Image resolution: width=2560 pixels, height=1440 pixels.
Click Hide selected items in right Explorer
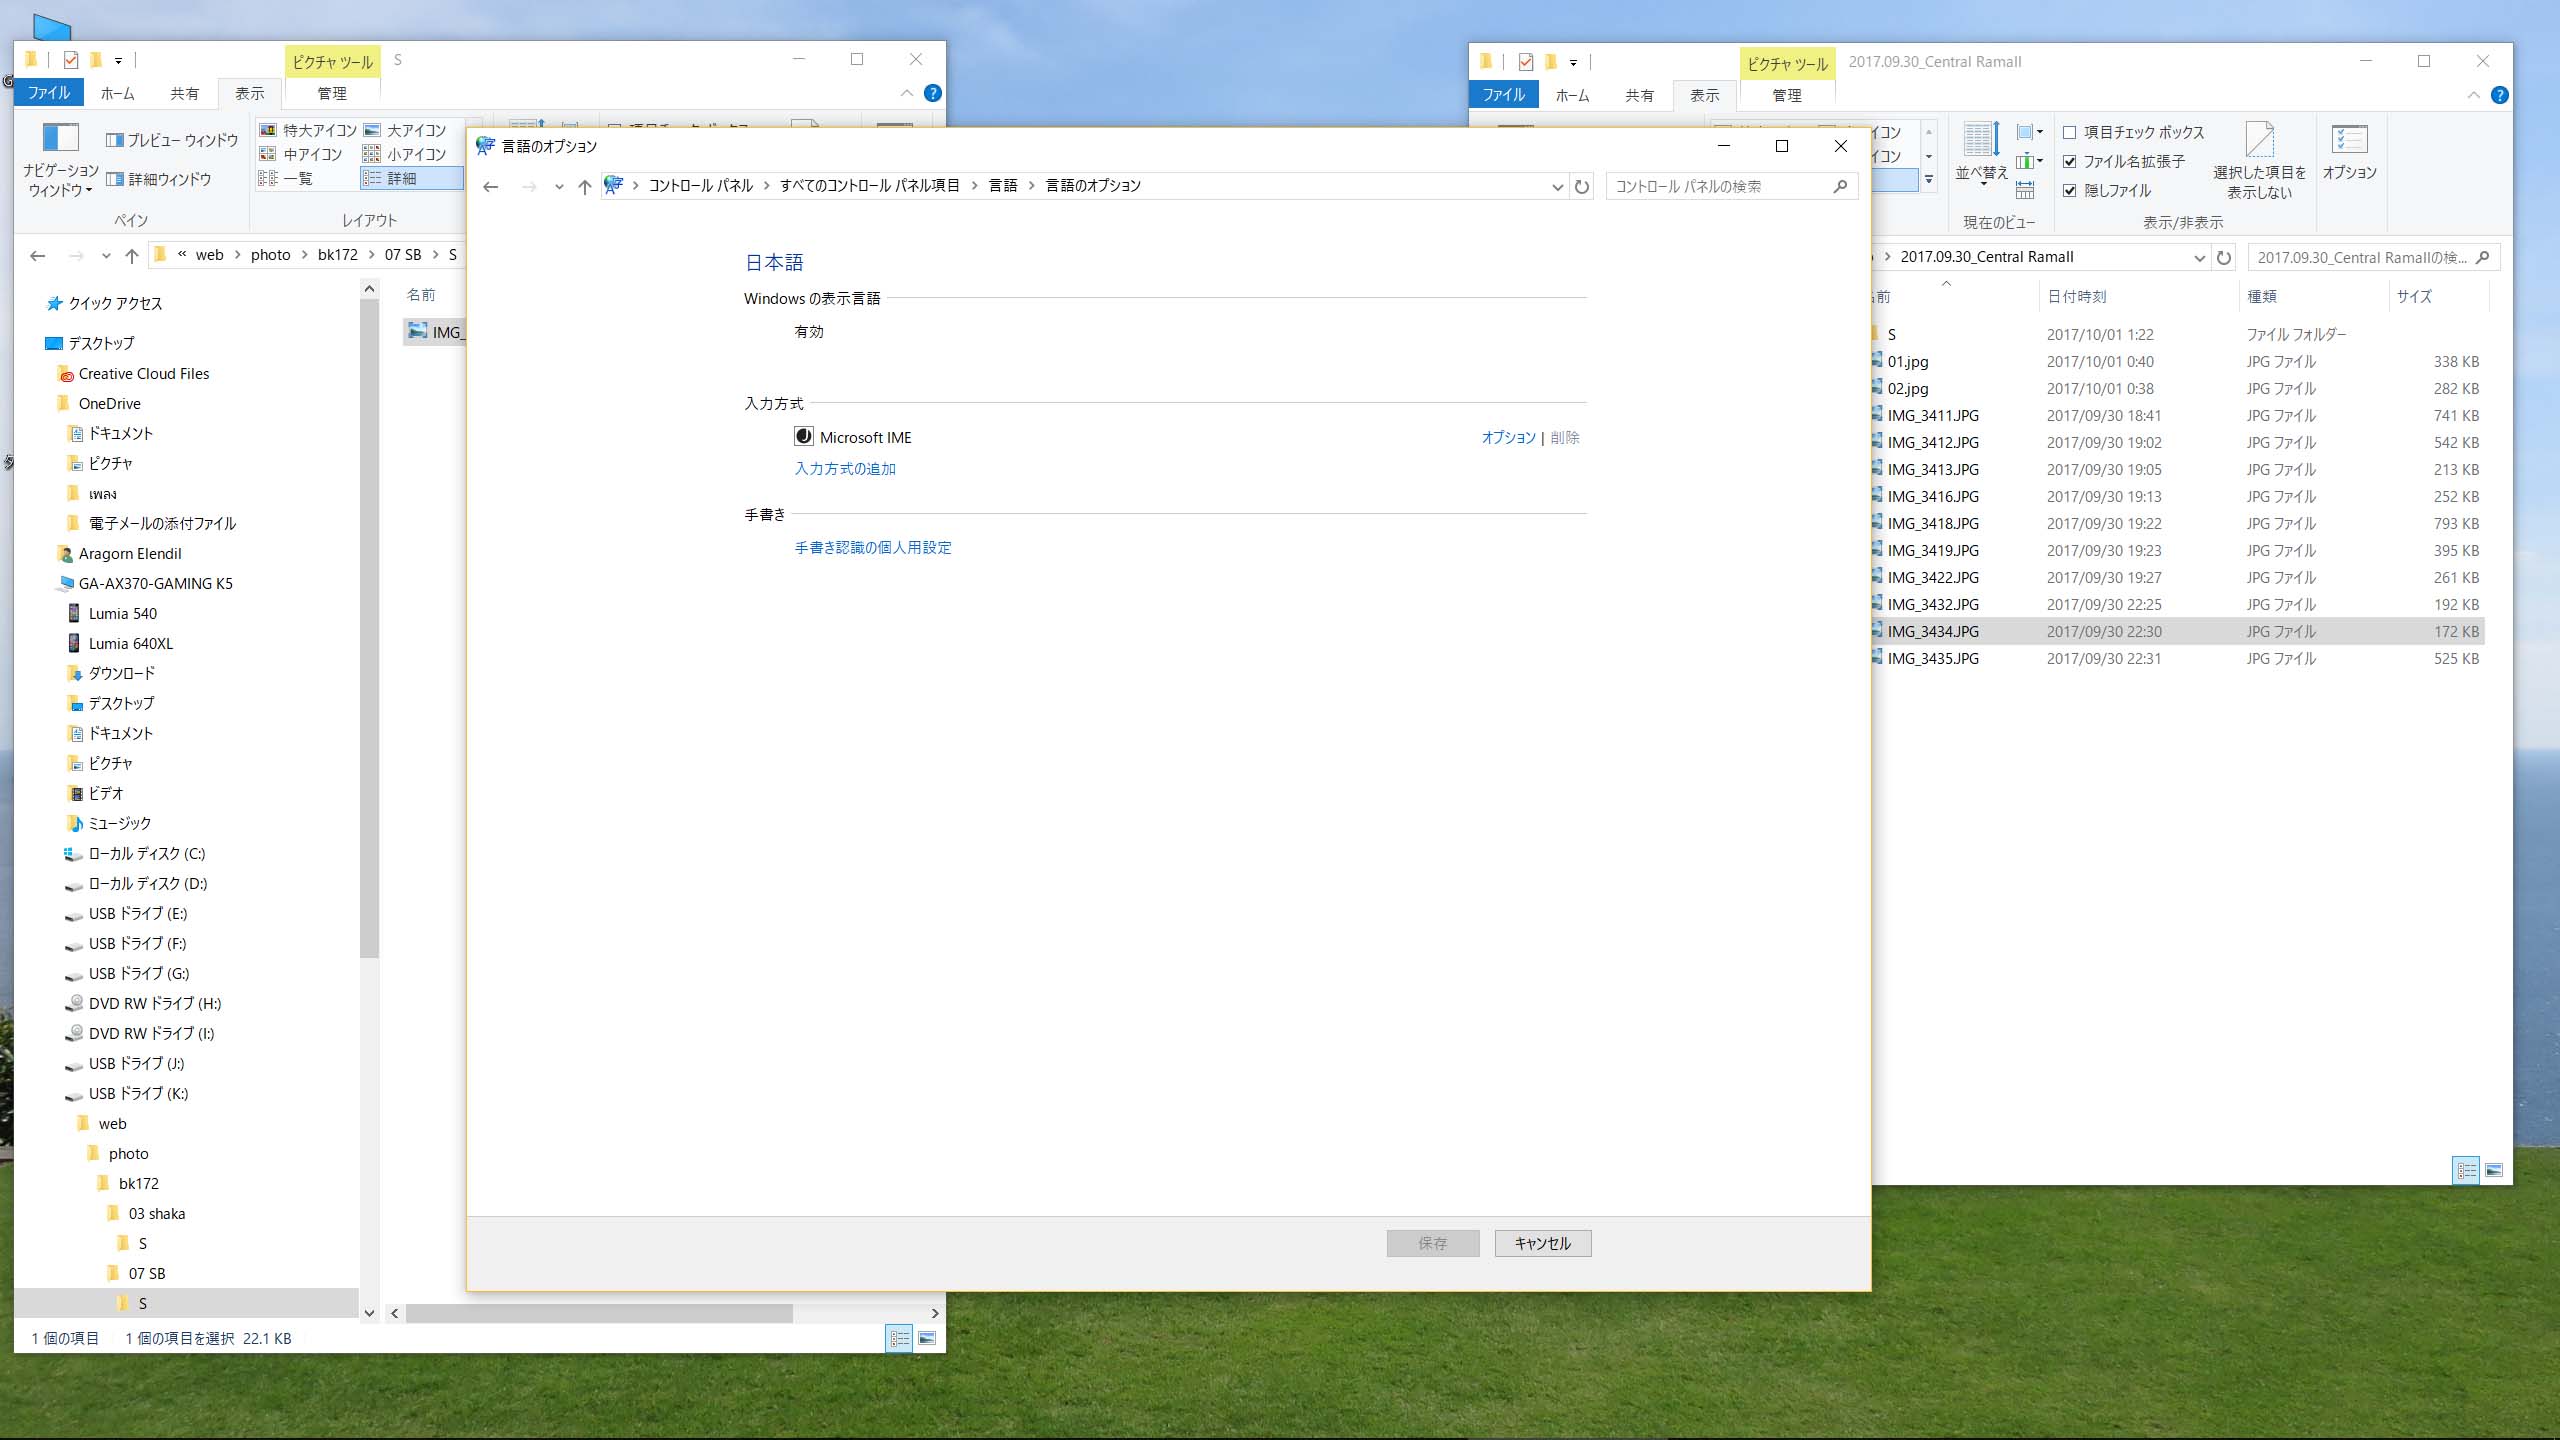2259,161
